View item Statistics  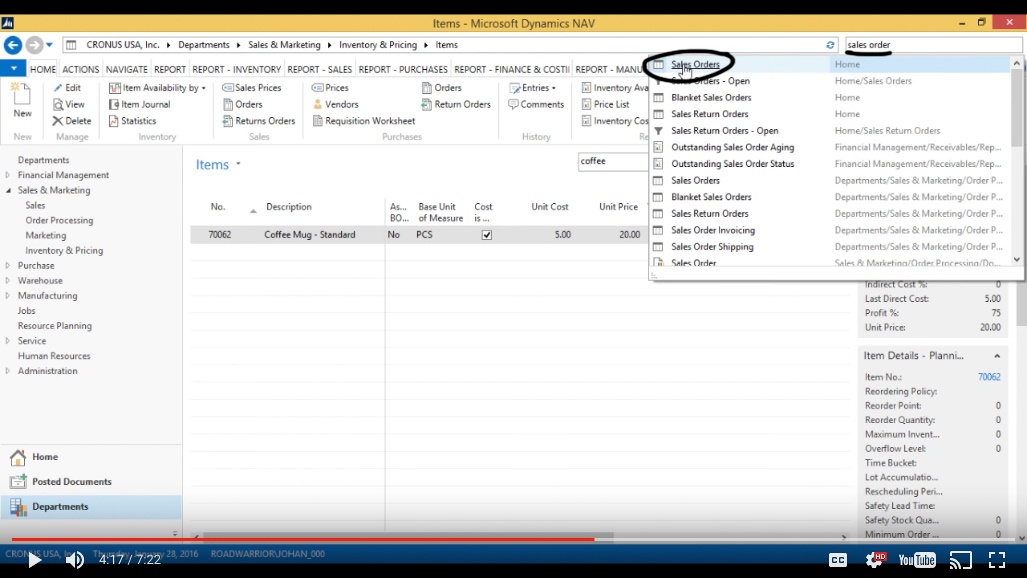click(141, 120)
